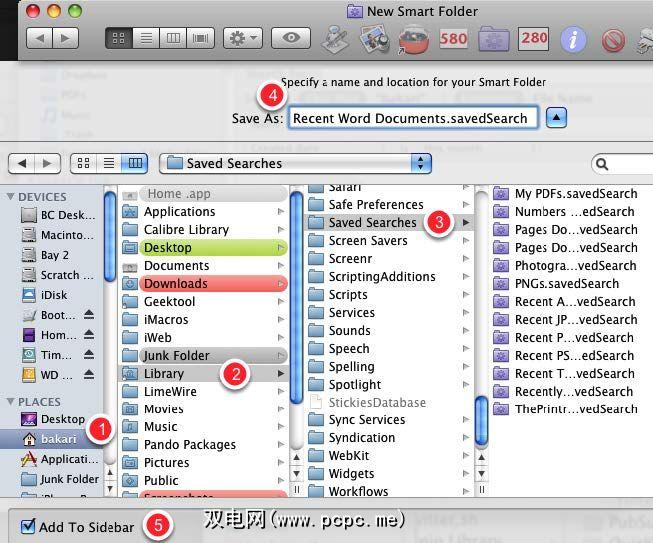Click the back arrow in save dialog
This screenshot has height=543, width=653.
pyautogui.click(x=23, y=163)
